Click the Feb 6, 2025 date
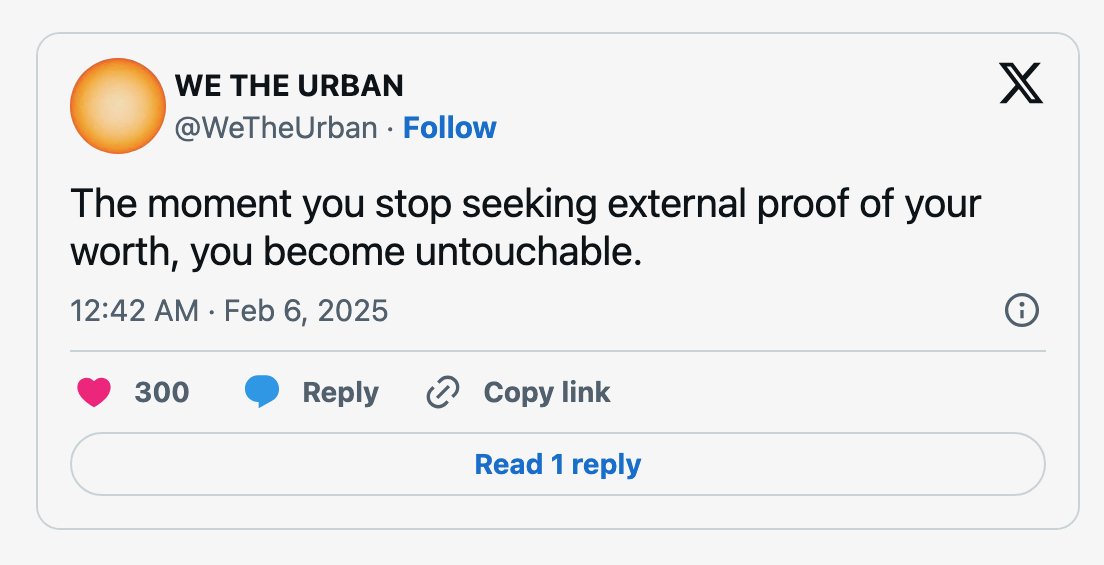 click(306, 311)
